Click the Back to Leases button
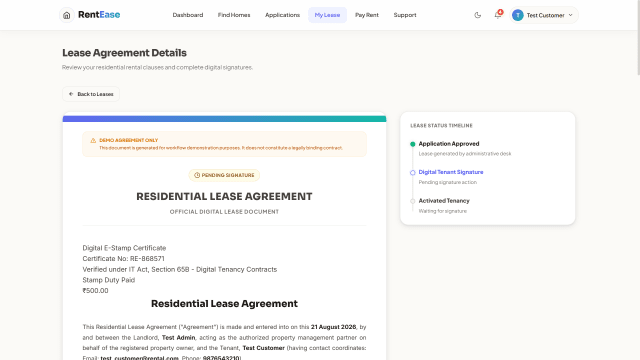This screenshot has width=640, height=360. [91, 94]
